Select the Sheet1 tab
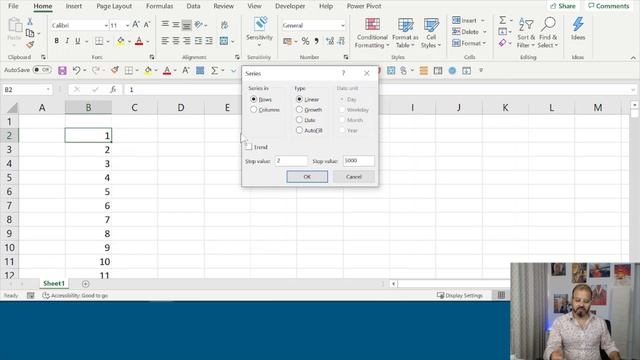The image size is (640, 360). 54,283
